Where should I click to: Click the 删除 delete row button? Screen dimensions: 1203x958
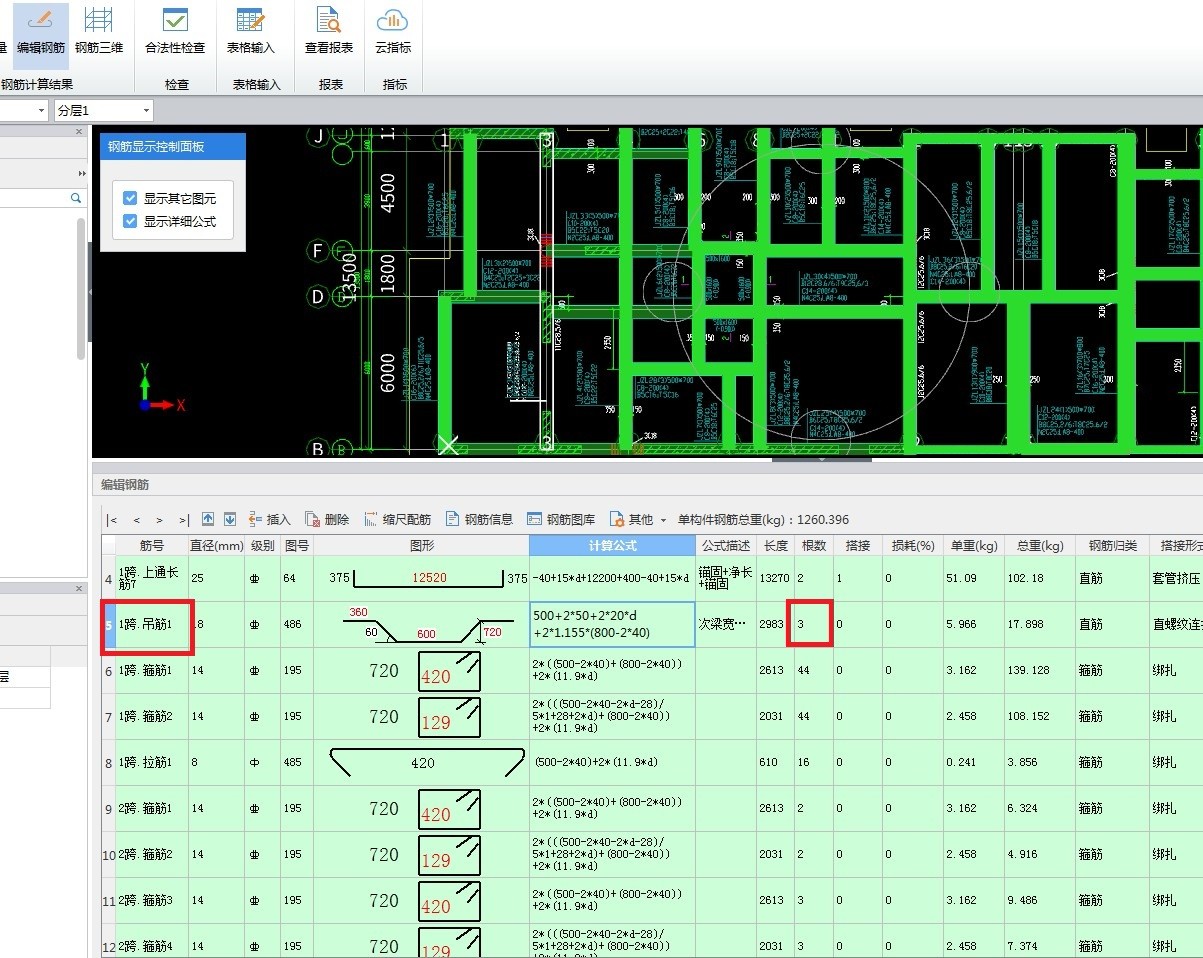point(327,519)
